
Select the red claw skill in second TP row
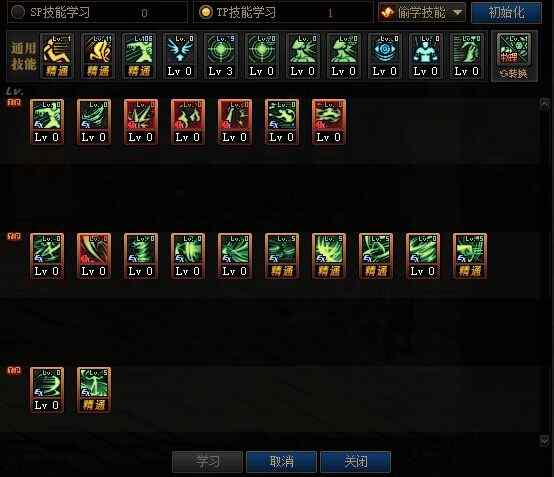coord(94,256)
